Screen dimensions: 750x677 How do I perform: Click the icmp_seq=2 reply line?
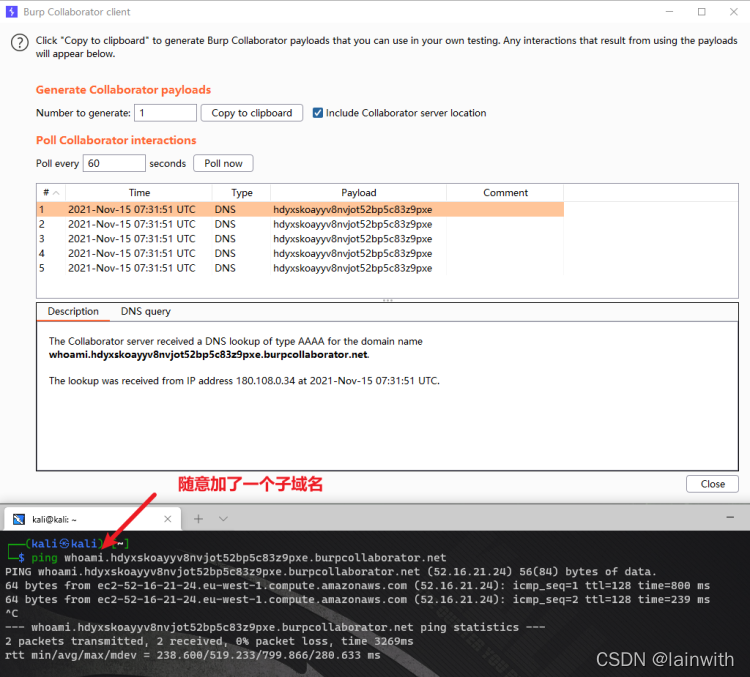point(358,599)
